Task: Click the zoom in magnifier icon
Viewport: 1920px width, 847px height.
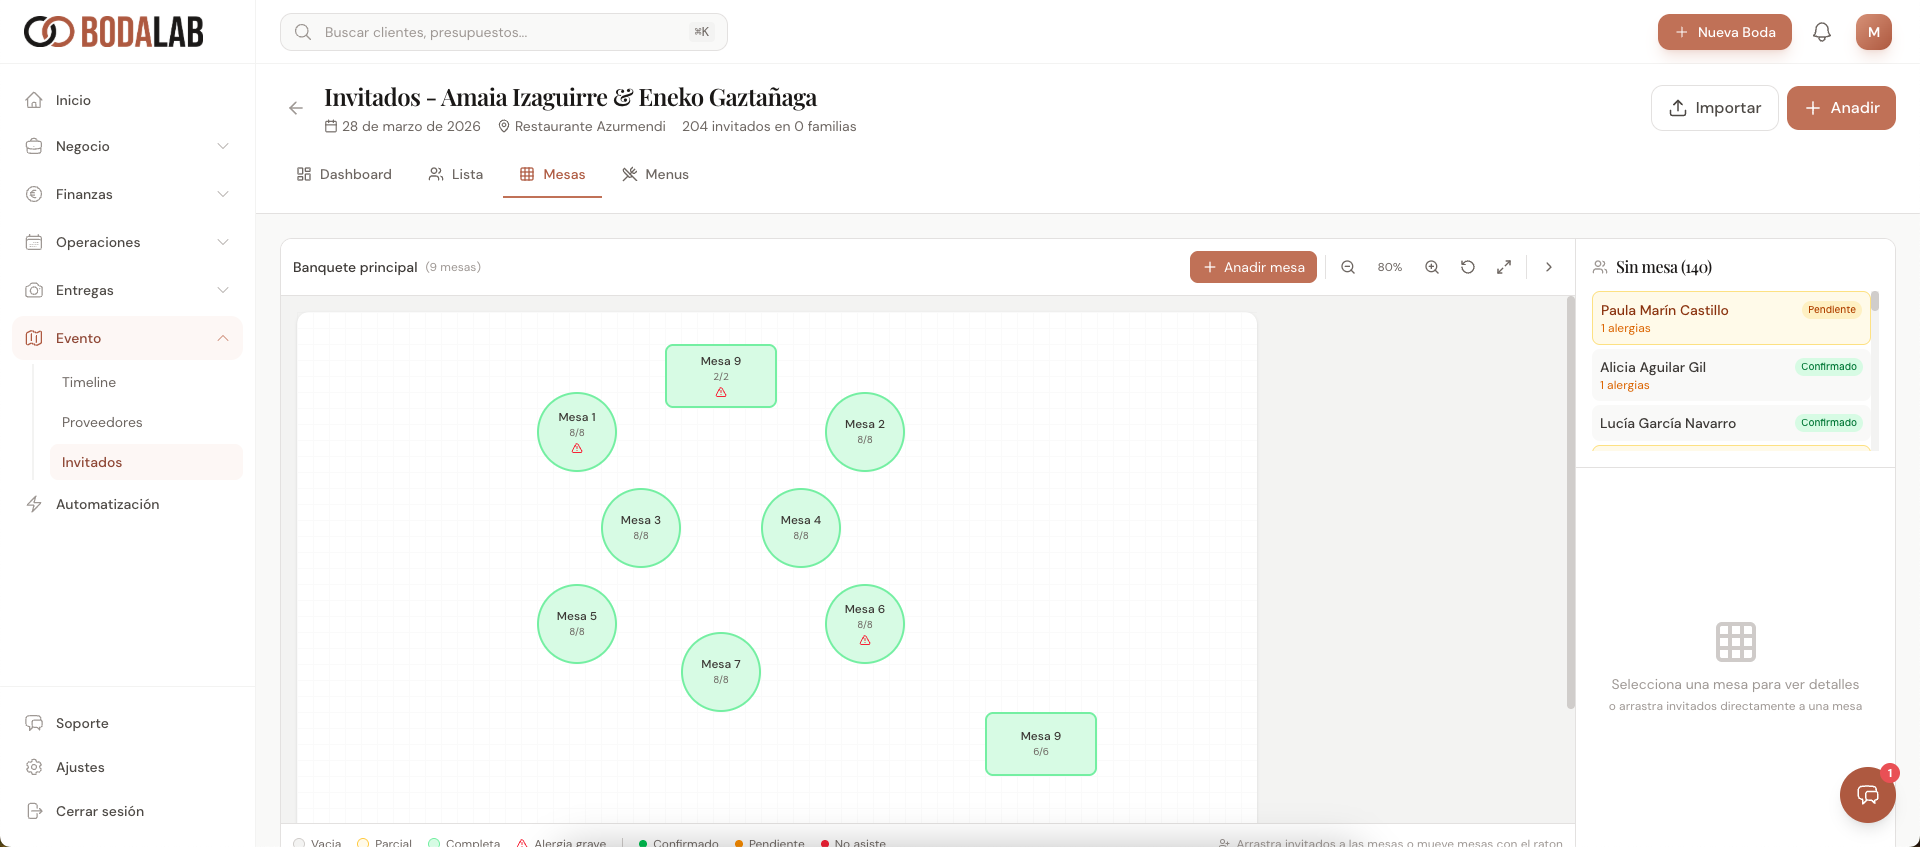Action: [x=1432, y=267]
